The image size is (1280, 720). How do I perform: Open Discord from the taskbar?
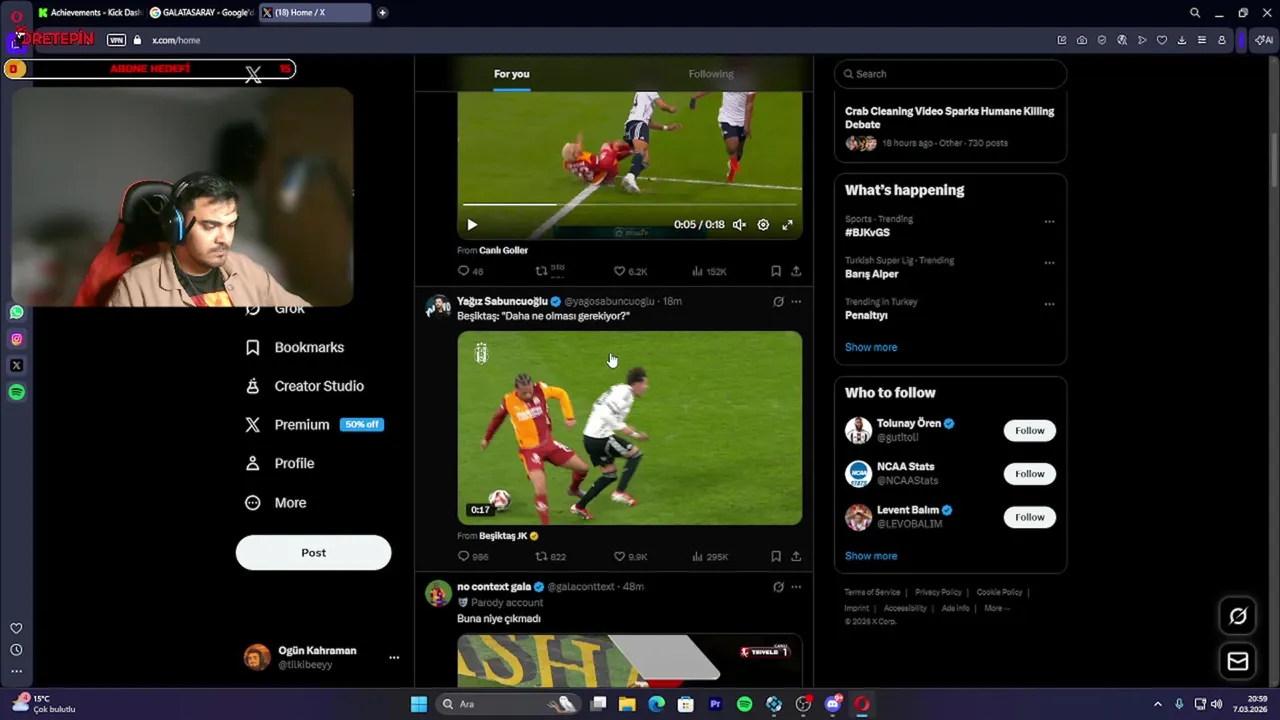click(x=833, y=704)
